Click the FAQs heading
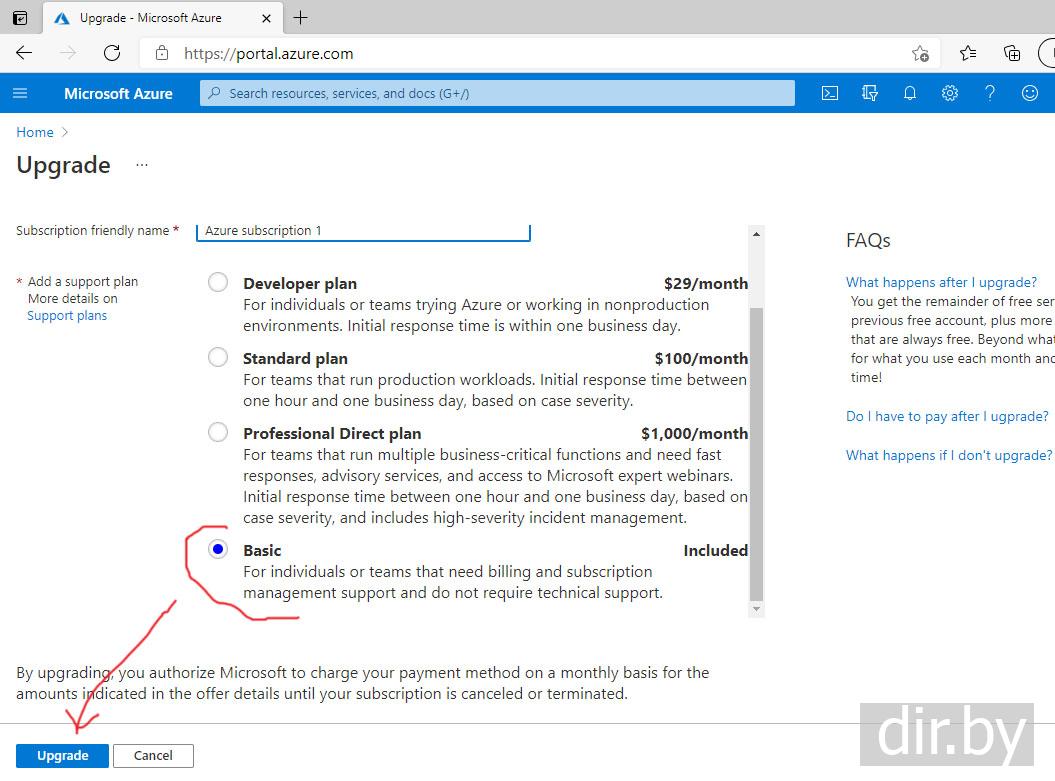Screen dimensions: 1055x781 click(x=868, y=240)
